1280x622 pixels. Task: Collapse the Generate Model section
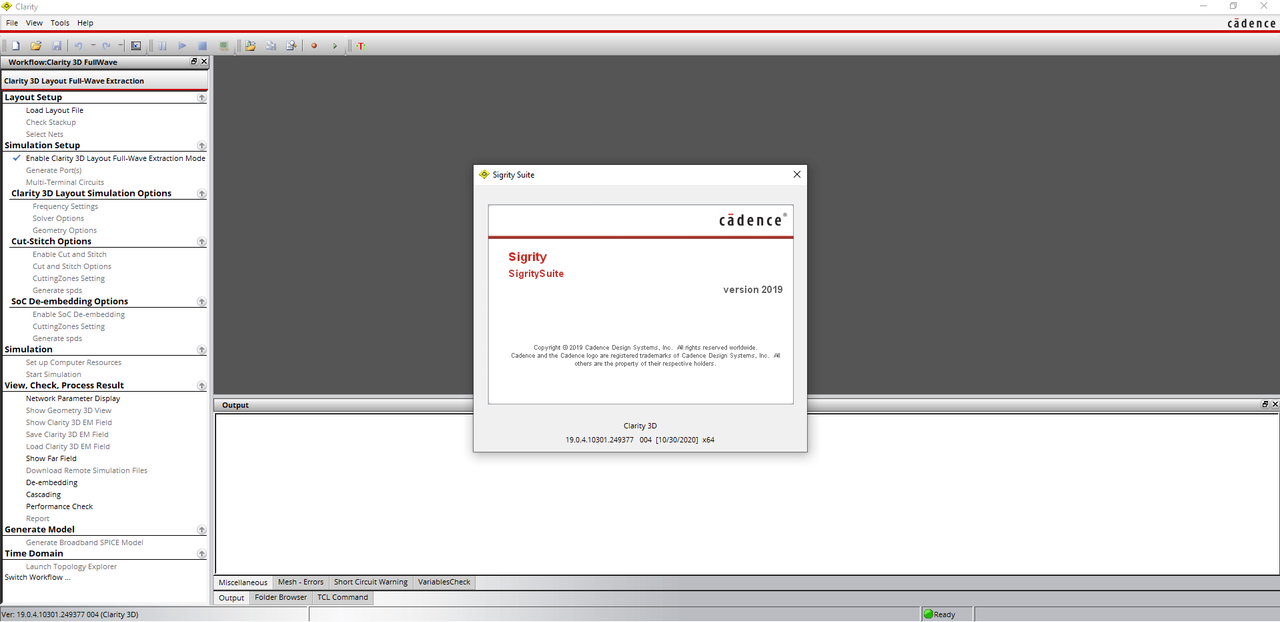tap(201, 530)
